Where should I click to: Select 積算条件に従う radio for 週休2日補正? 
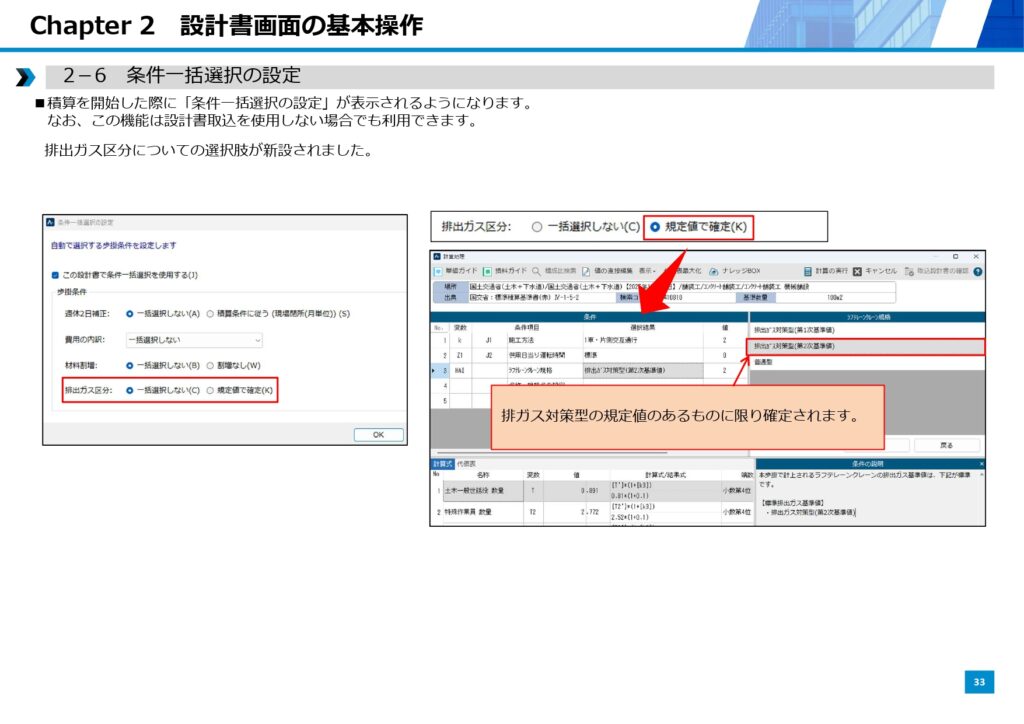tap(210, 314)
